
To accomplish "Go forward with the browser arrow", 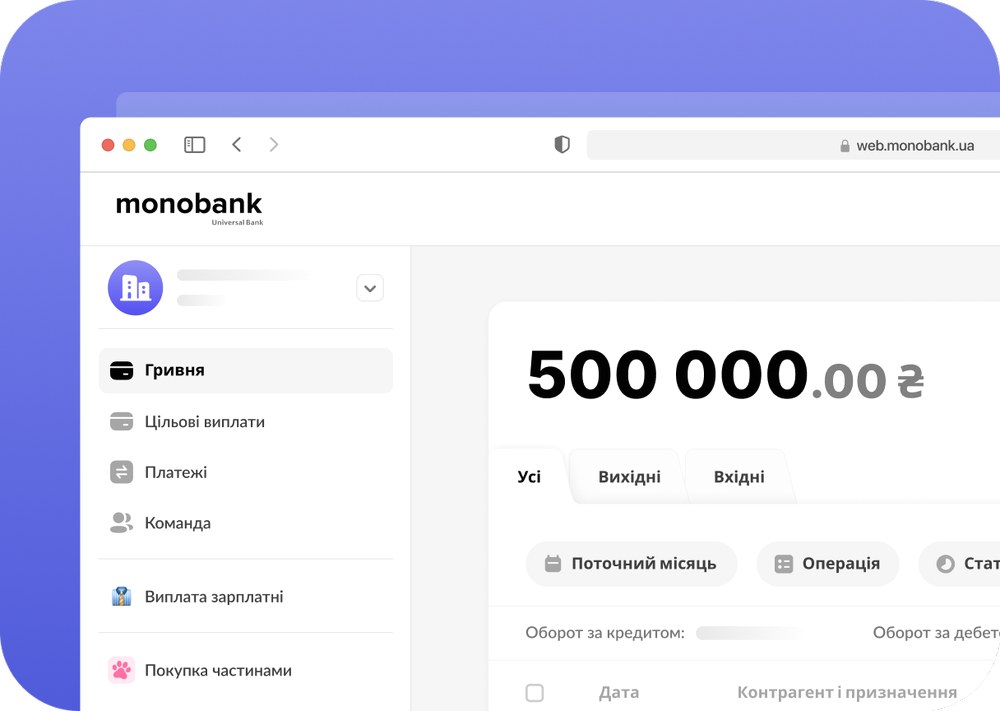I will (274, 145).
